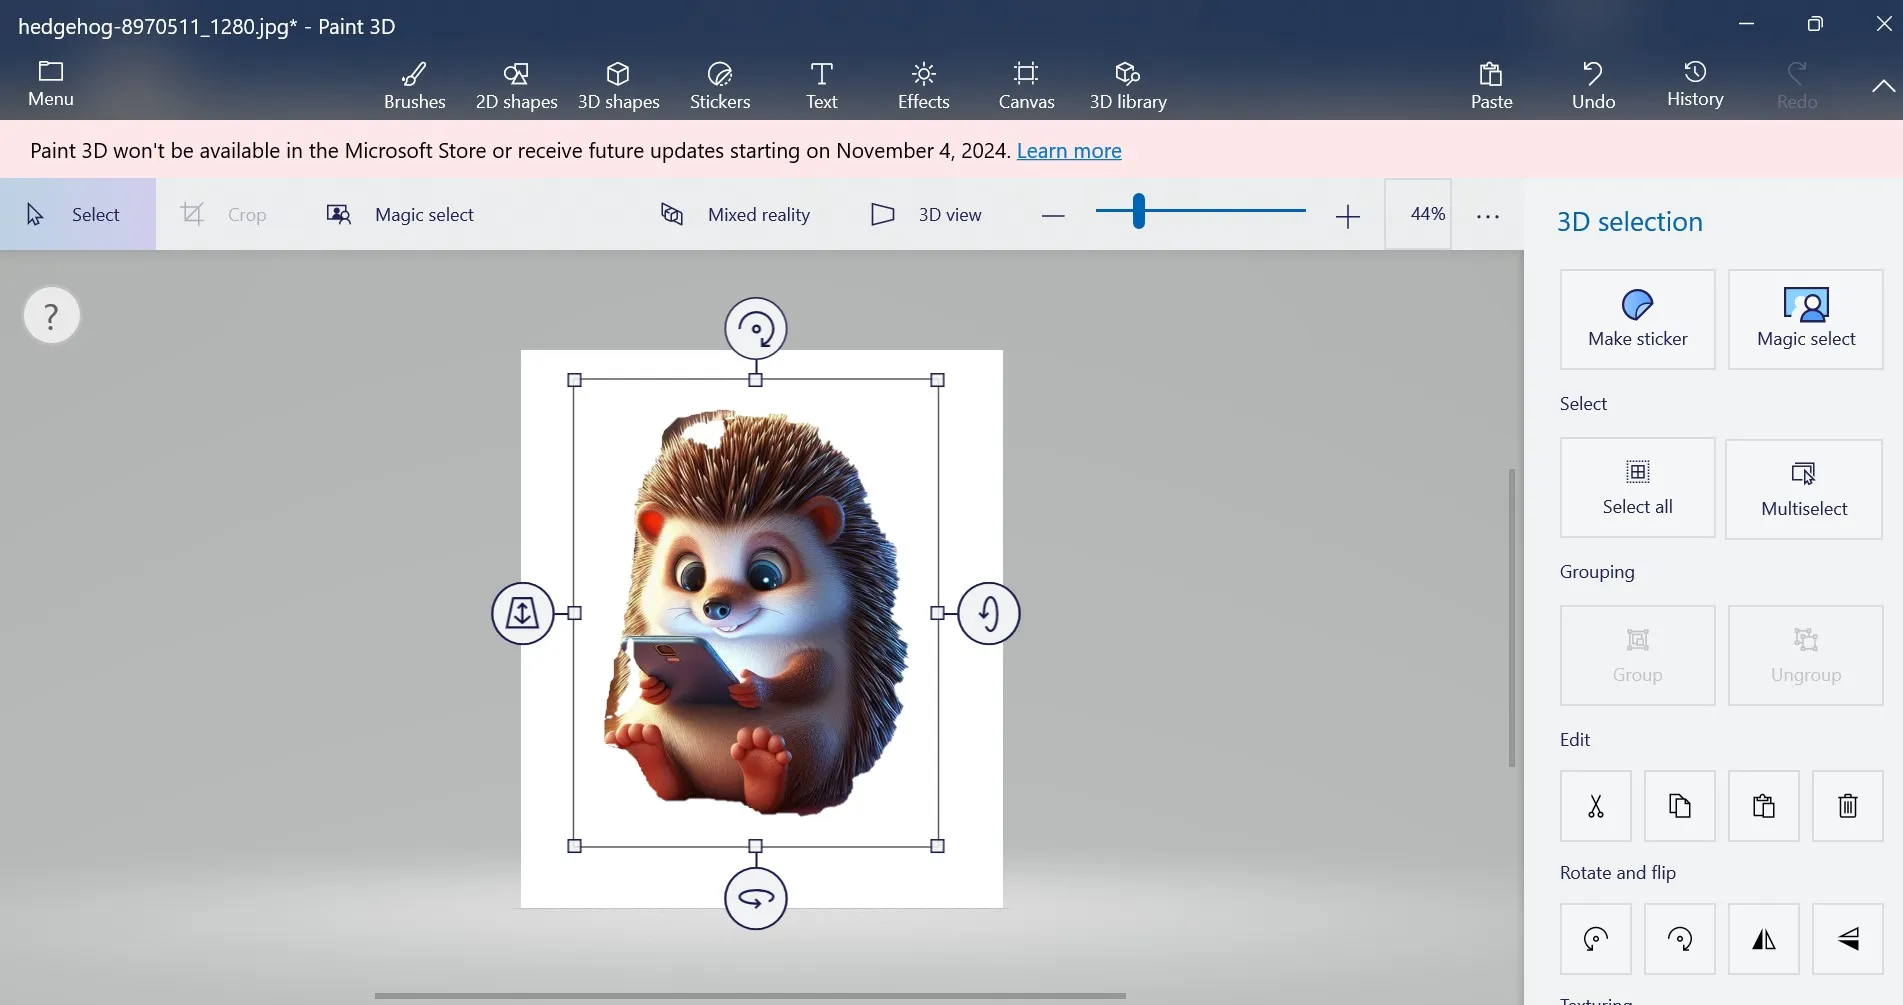The image size is (1903, 1005).
Task: Select the Text tool tab
Action: pos(821,85)
